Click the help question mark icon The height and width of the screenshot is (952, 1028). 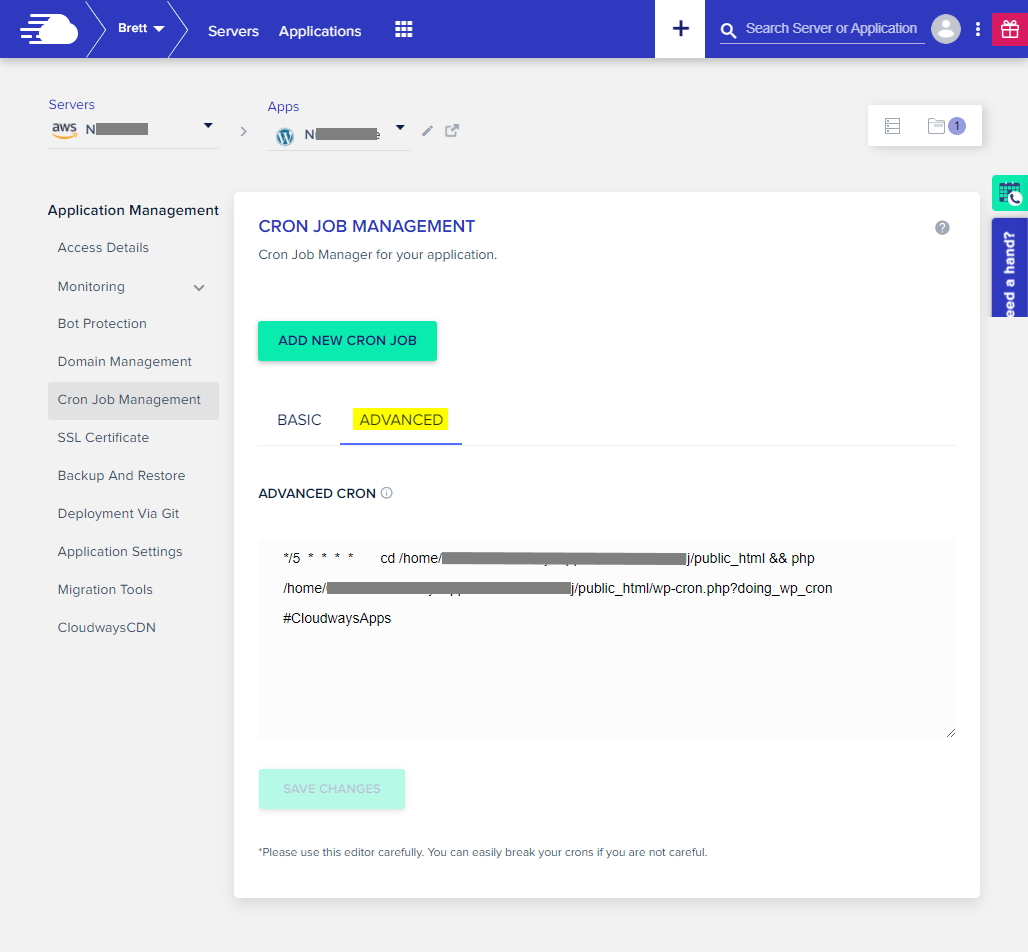click(x=942, y=228)
